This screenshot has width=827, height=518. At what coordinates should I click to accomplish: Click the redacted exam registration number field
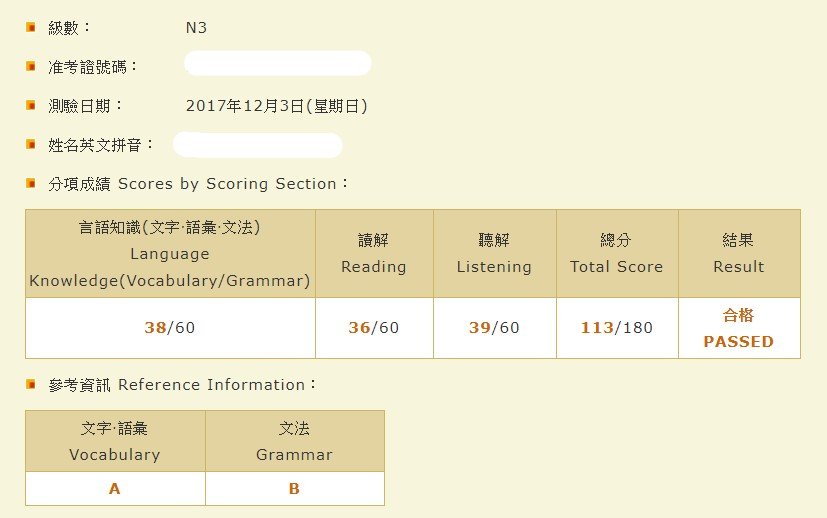[278, 63]
